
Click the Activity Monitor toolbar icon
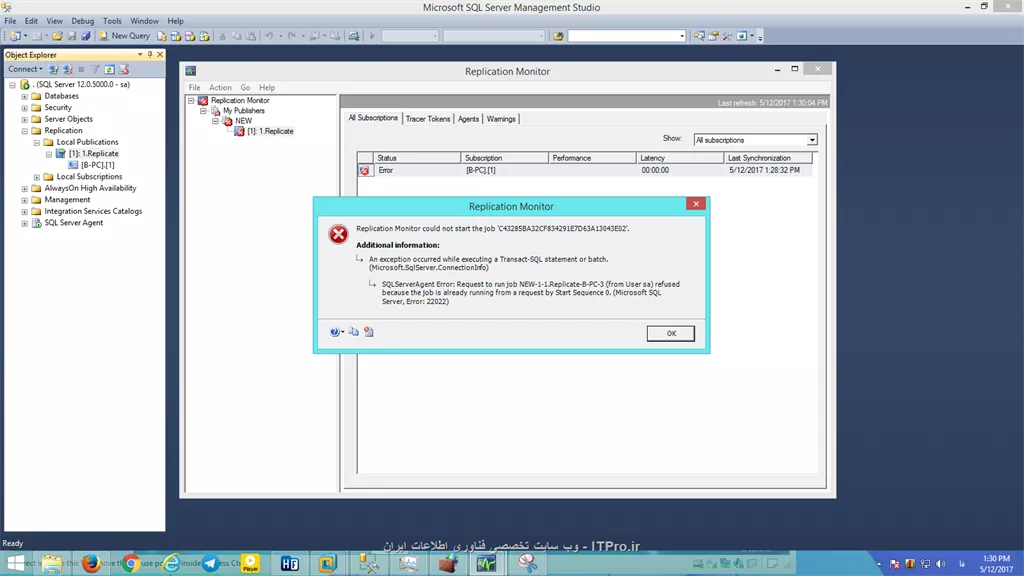353,36
